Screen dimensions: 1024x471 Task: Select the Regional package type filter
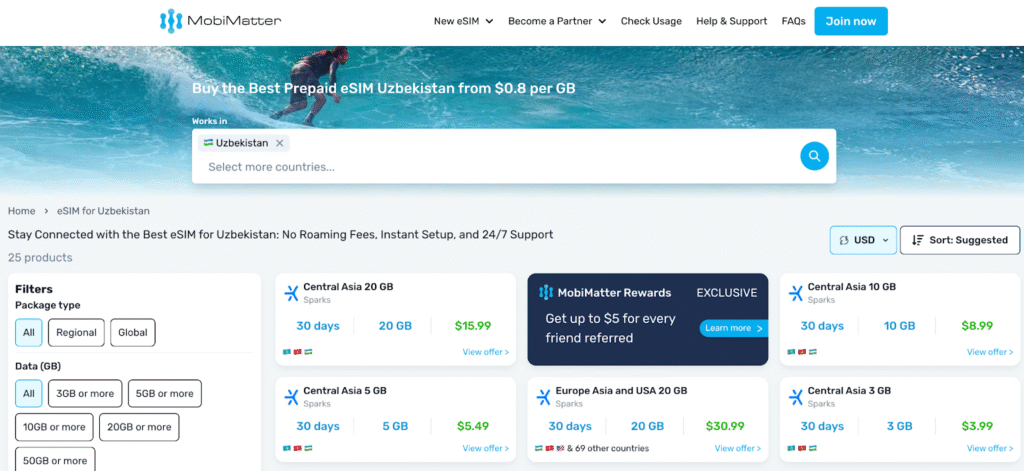76,333
